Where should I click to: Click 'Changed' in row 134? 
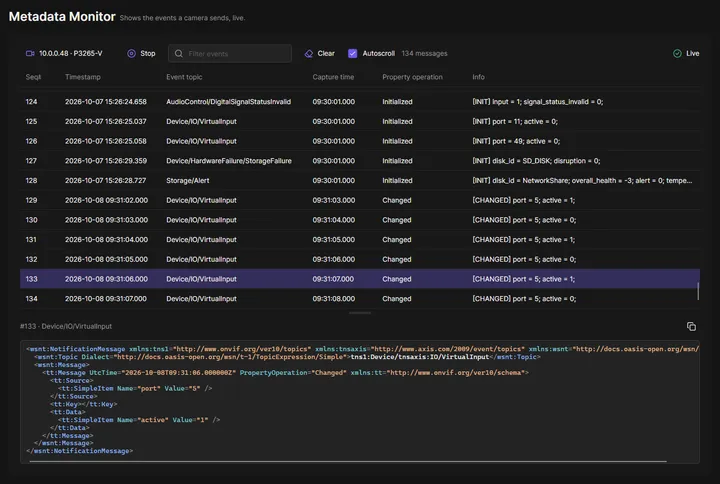click(x=397, y=299)
